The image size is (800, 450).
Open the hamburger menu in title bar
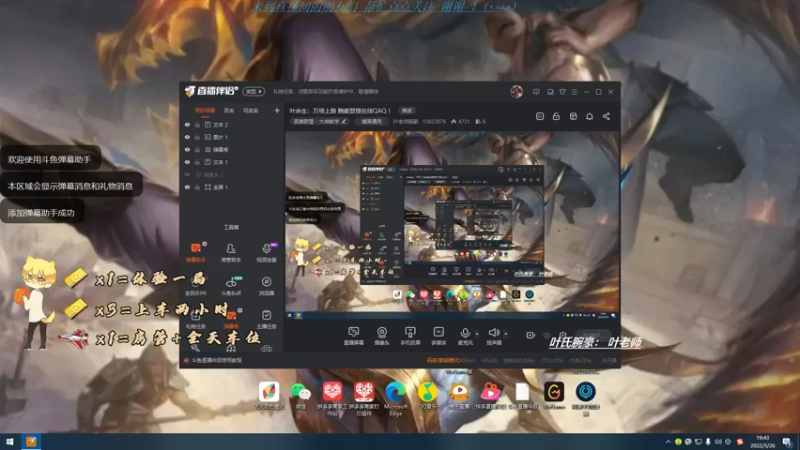[x=574, y=92]
